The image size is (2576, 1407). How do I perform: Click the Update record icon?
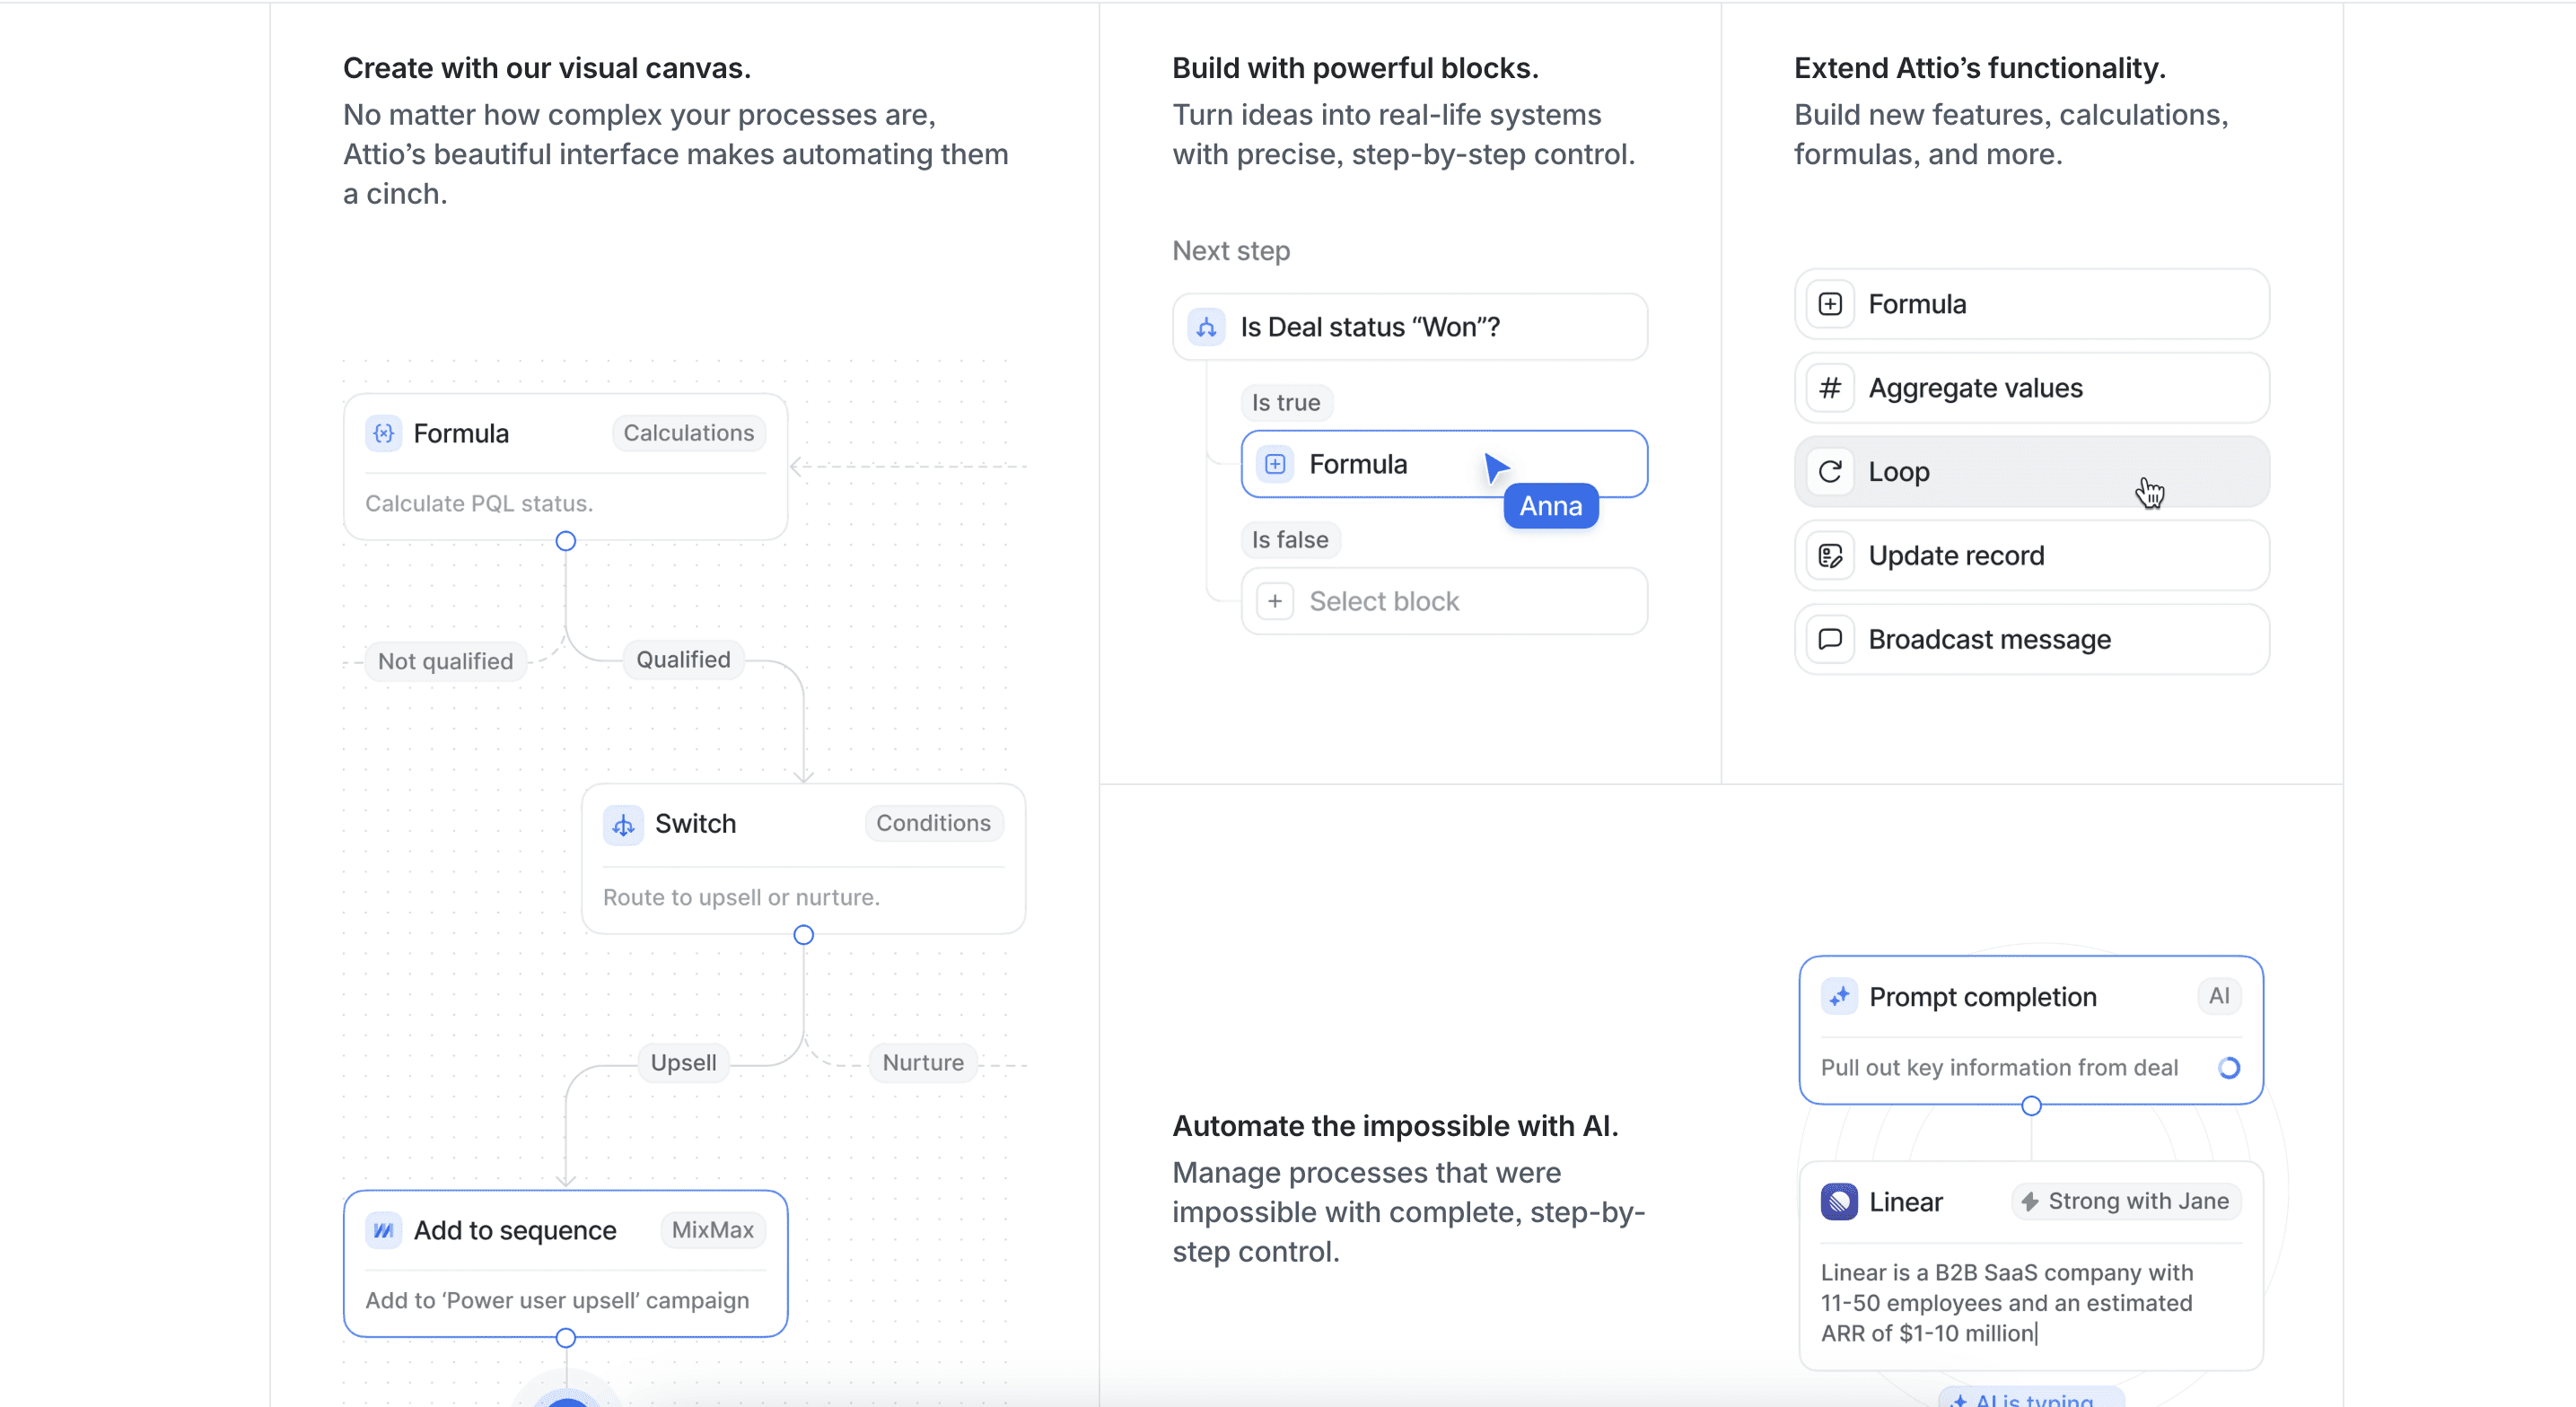pos(1830,555)
